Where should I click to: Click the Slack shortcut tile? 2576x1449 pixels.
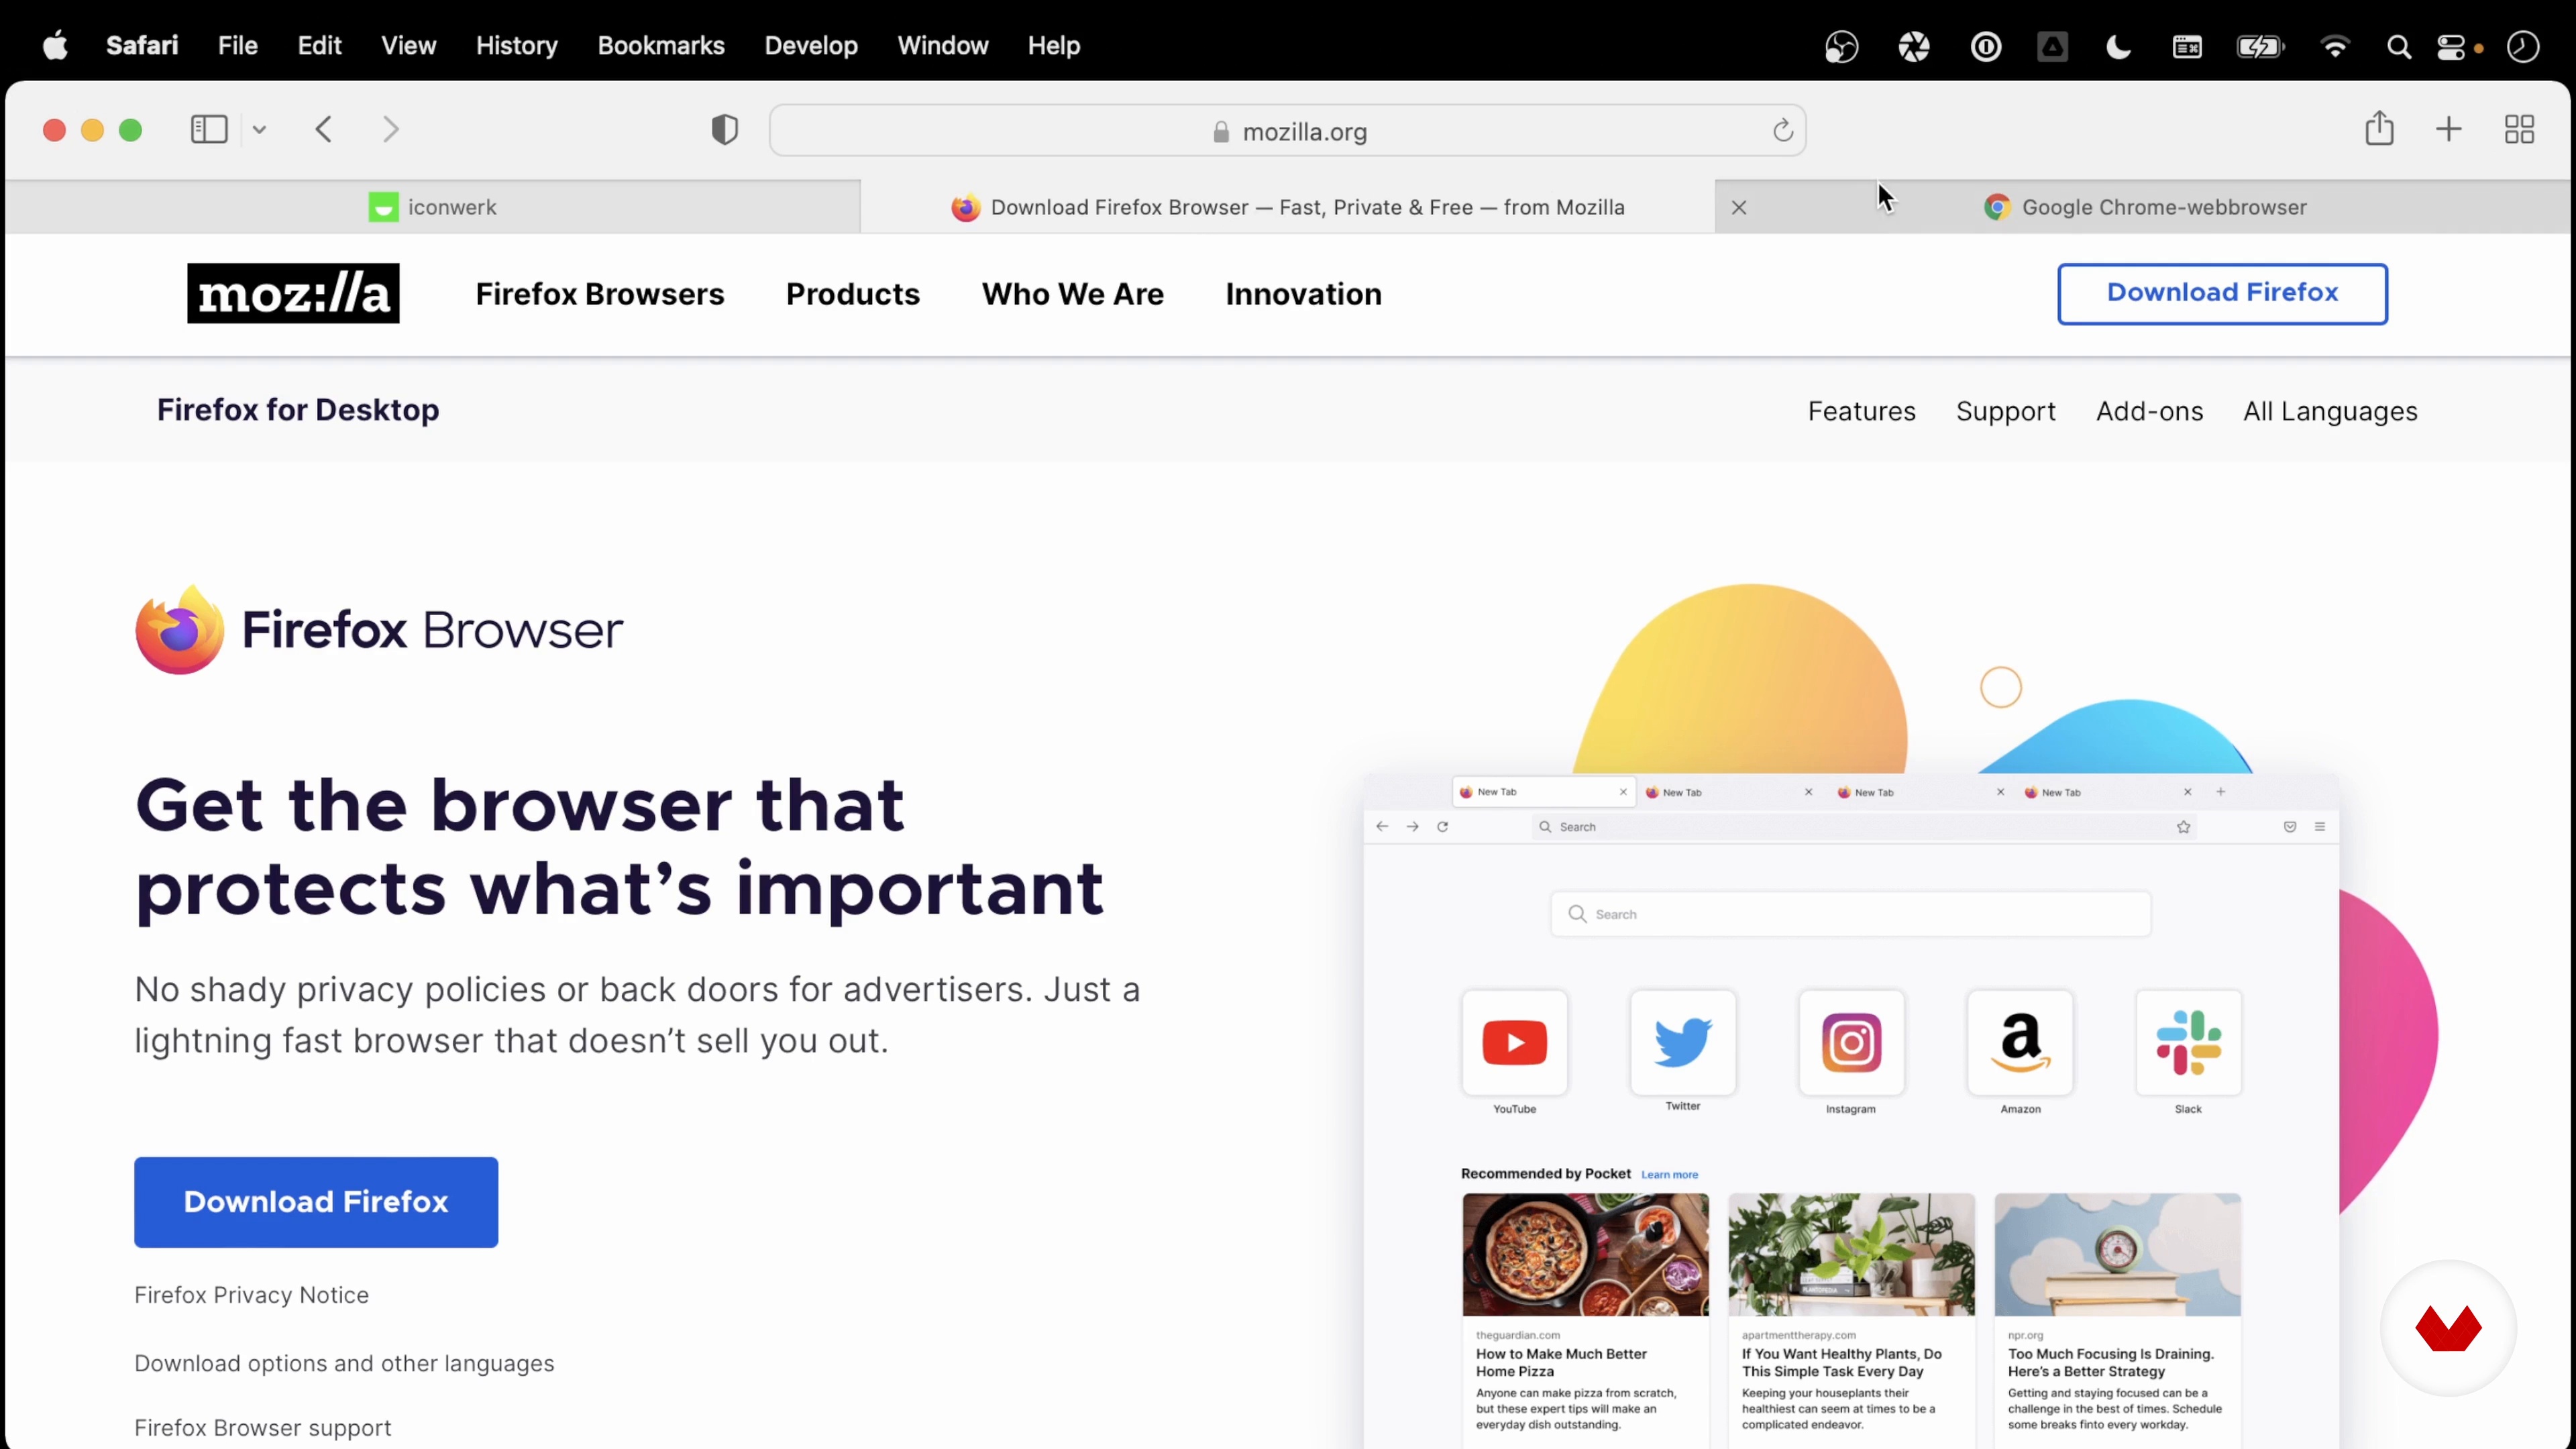click(x=2188, y=1042)
